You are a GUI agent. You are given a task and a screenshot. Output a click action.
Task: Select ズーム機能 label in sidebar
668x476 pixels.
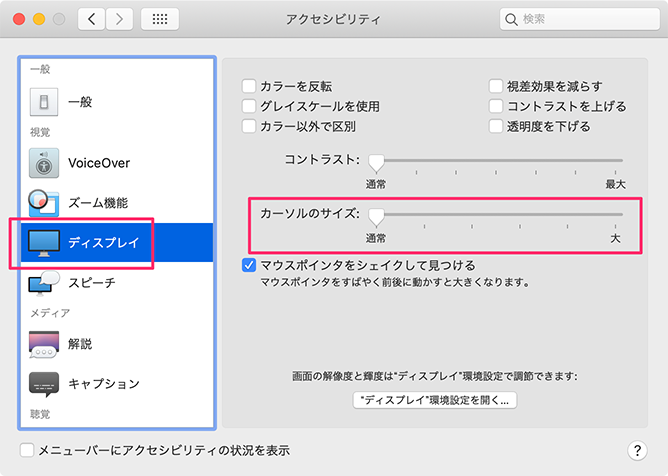(98, 203)
